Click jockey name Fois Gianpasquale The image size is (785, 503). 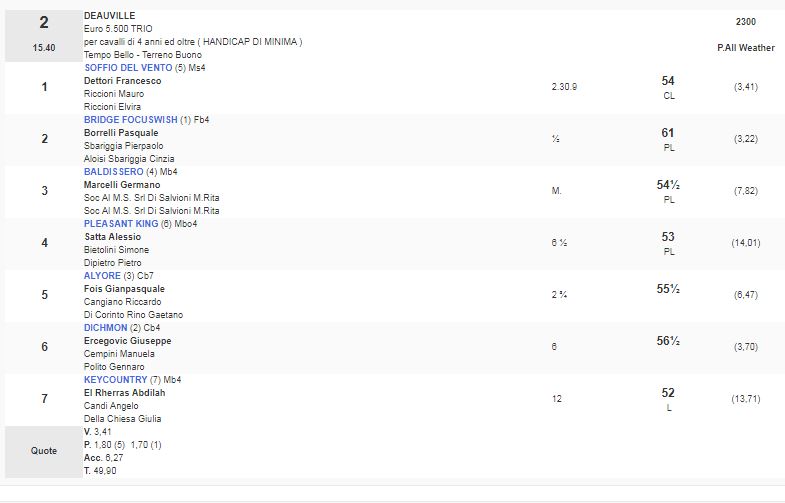[x=124, y=289]
